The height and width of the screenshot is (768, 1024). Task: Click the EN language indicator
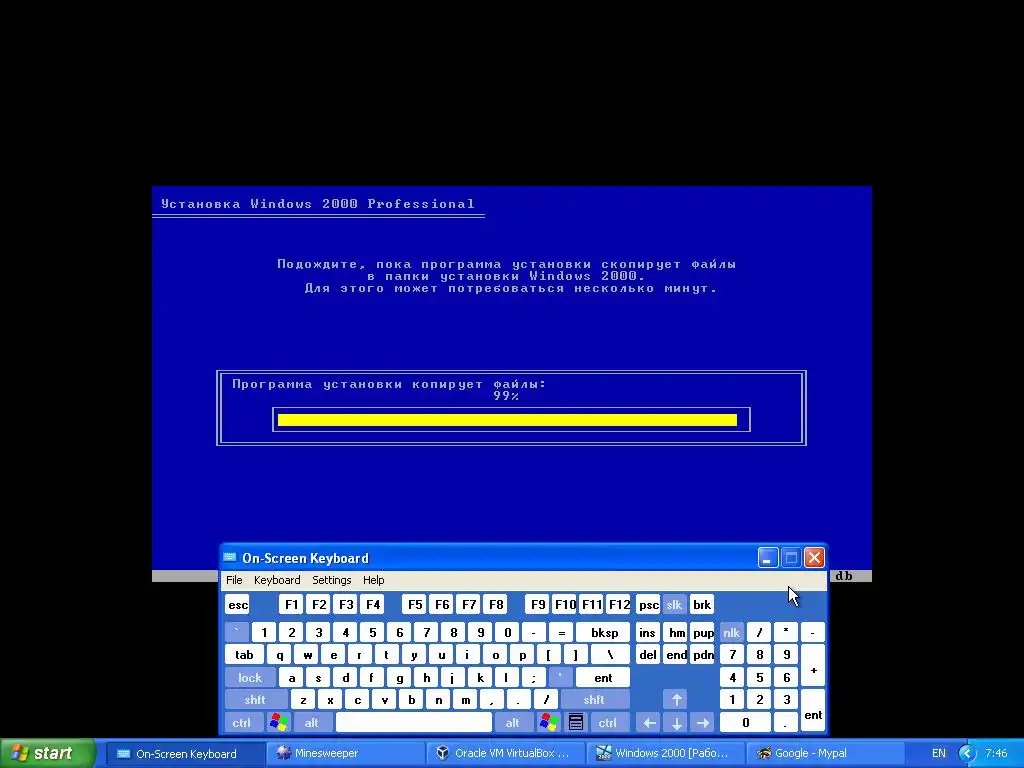(938, 753)
